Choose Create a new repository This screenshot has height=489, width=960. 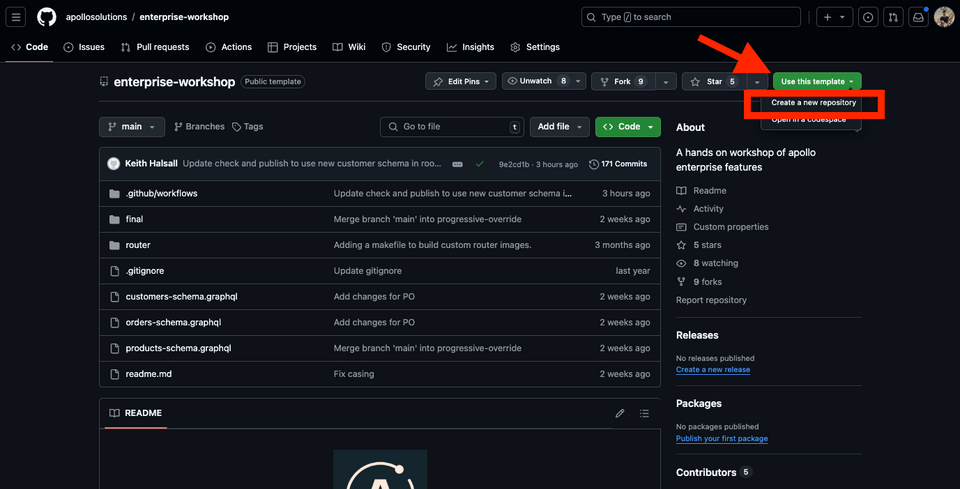tap(813, 103)
